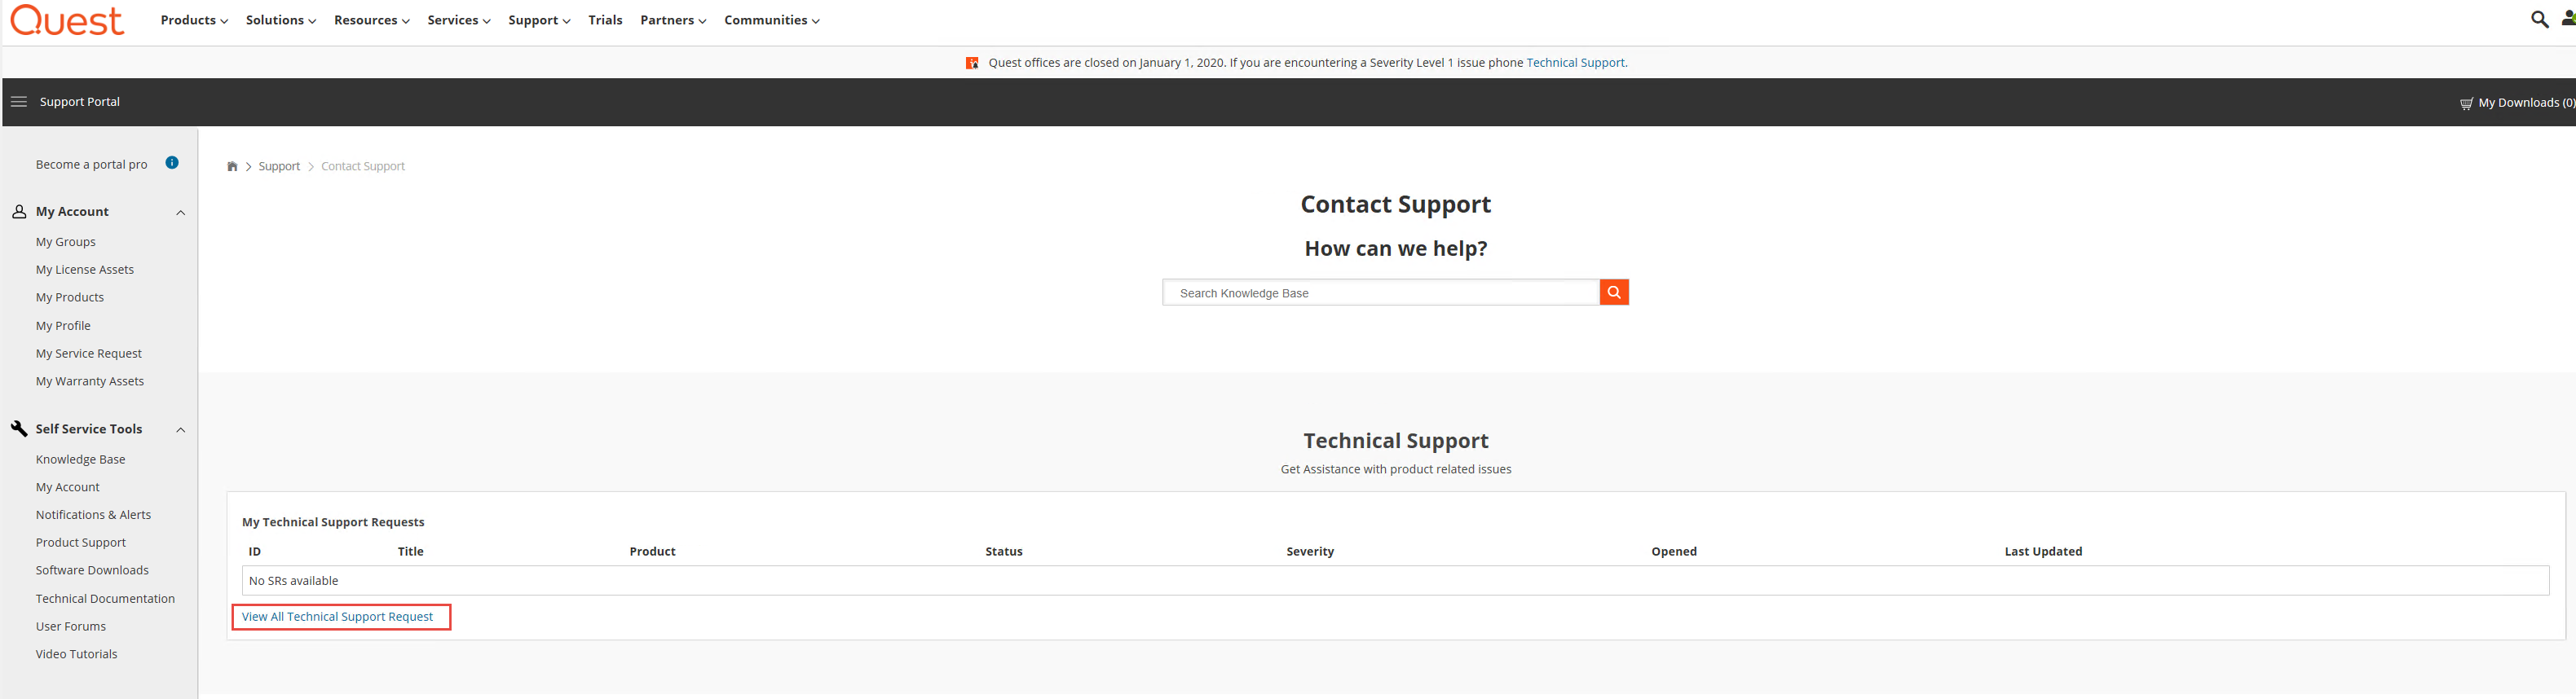Click the Status column header
2576x699 pixels.
(x=1004, y=552)
